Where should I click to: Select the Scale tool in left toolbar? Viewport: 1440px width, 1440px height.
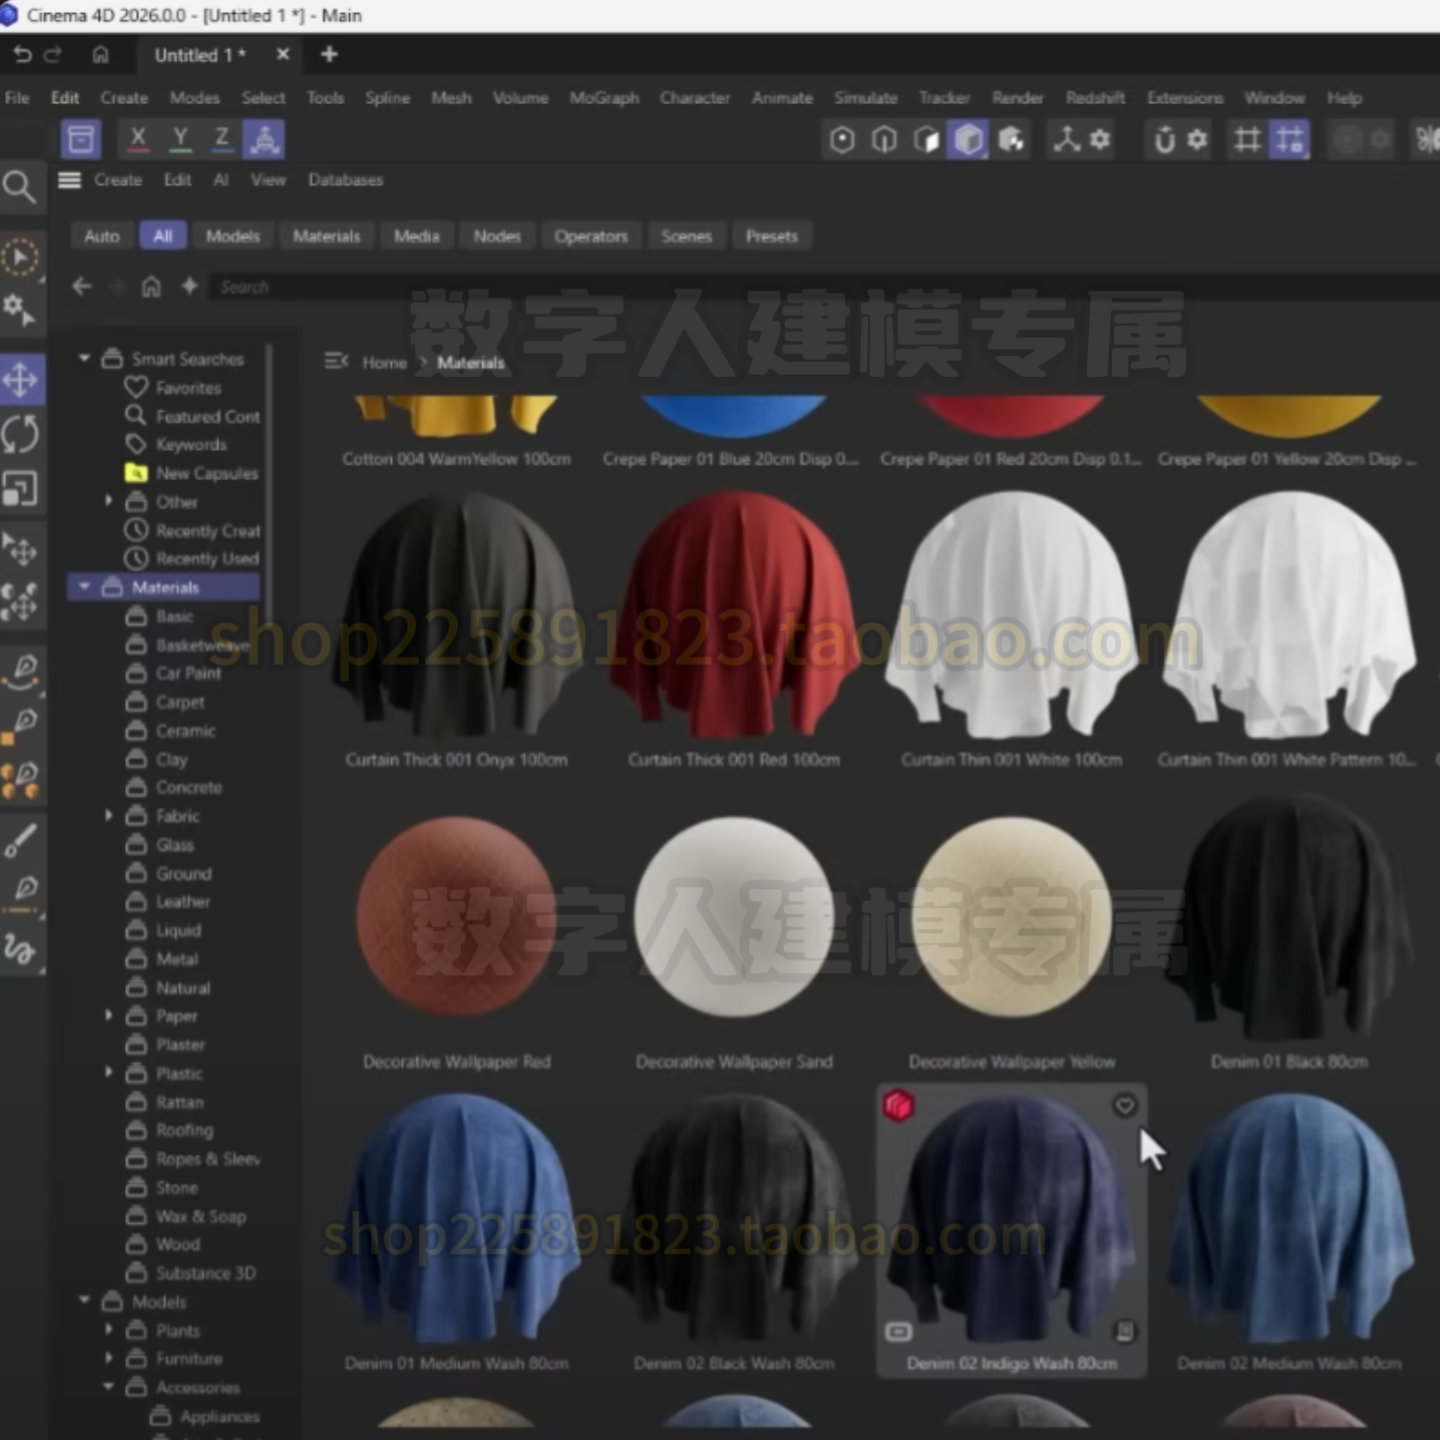(21, 489)
